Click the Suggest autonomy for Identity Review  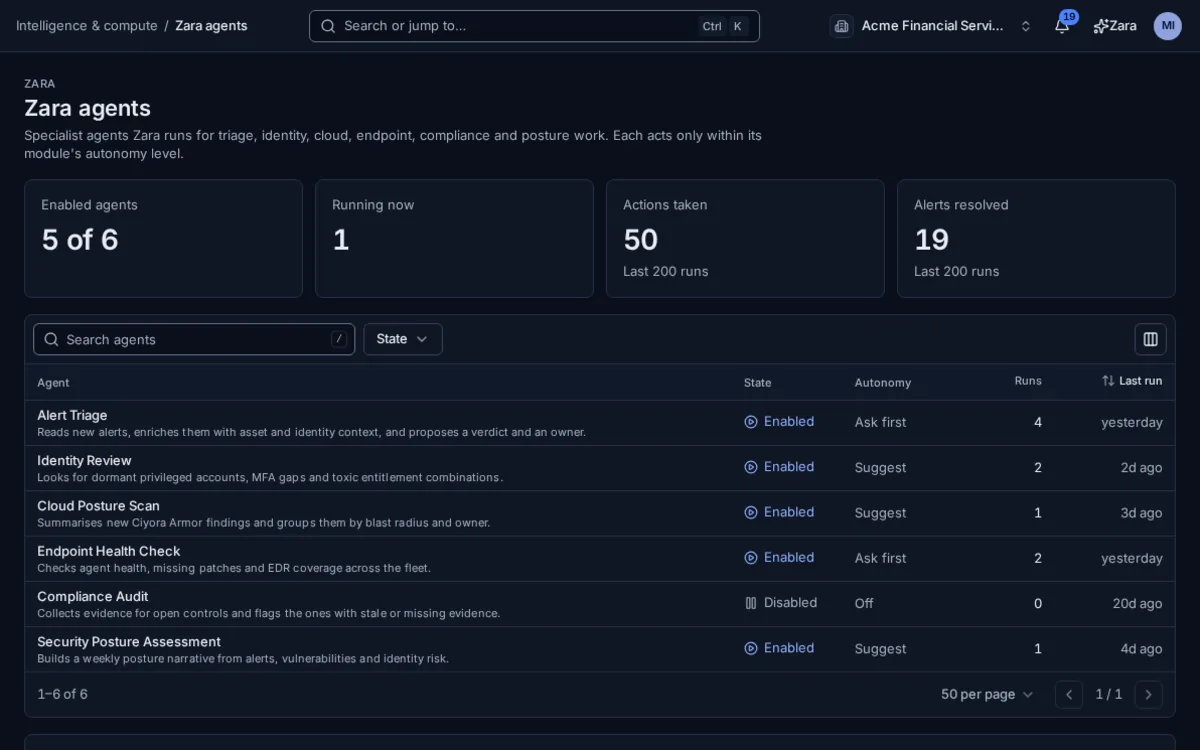point(880,468)
